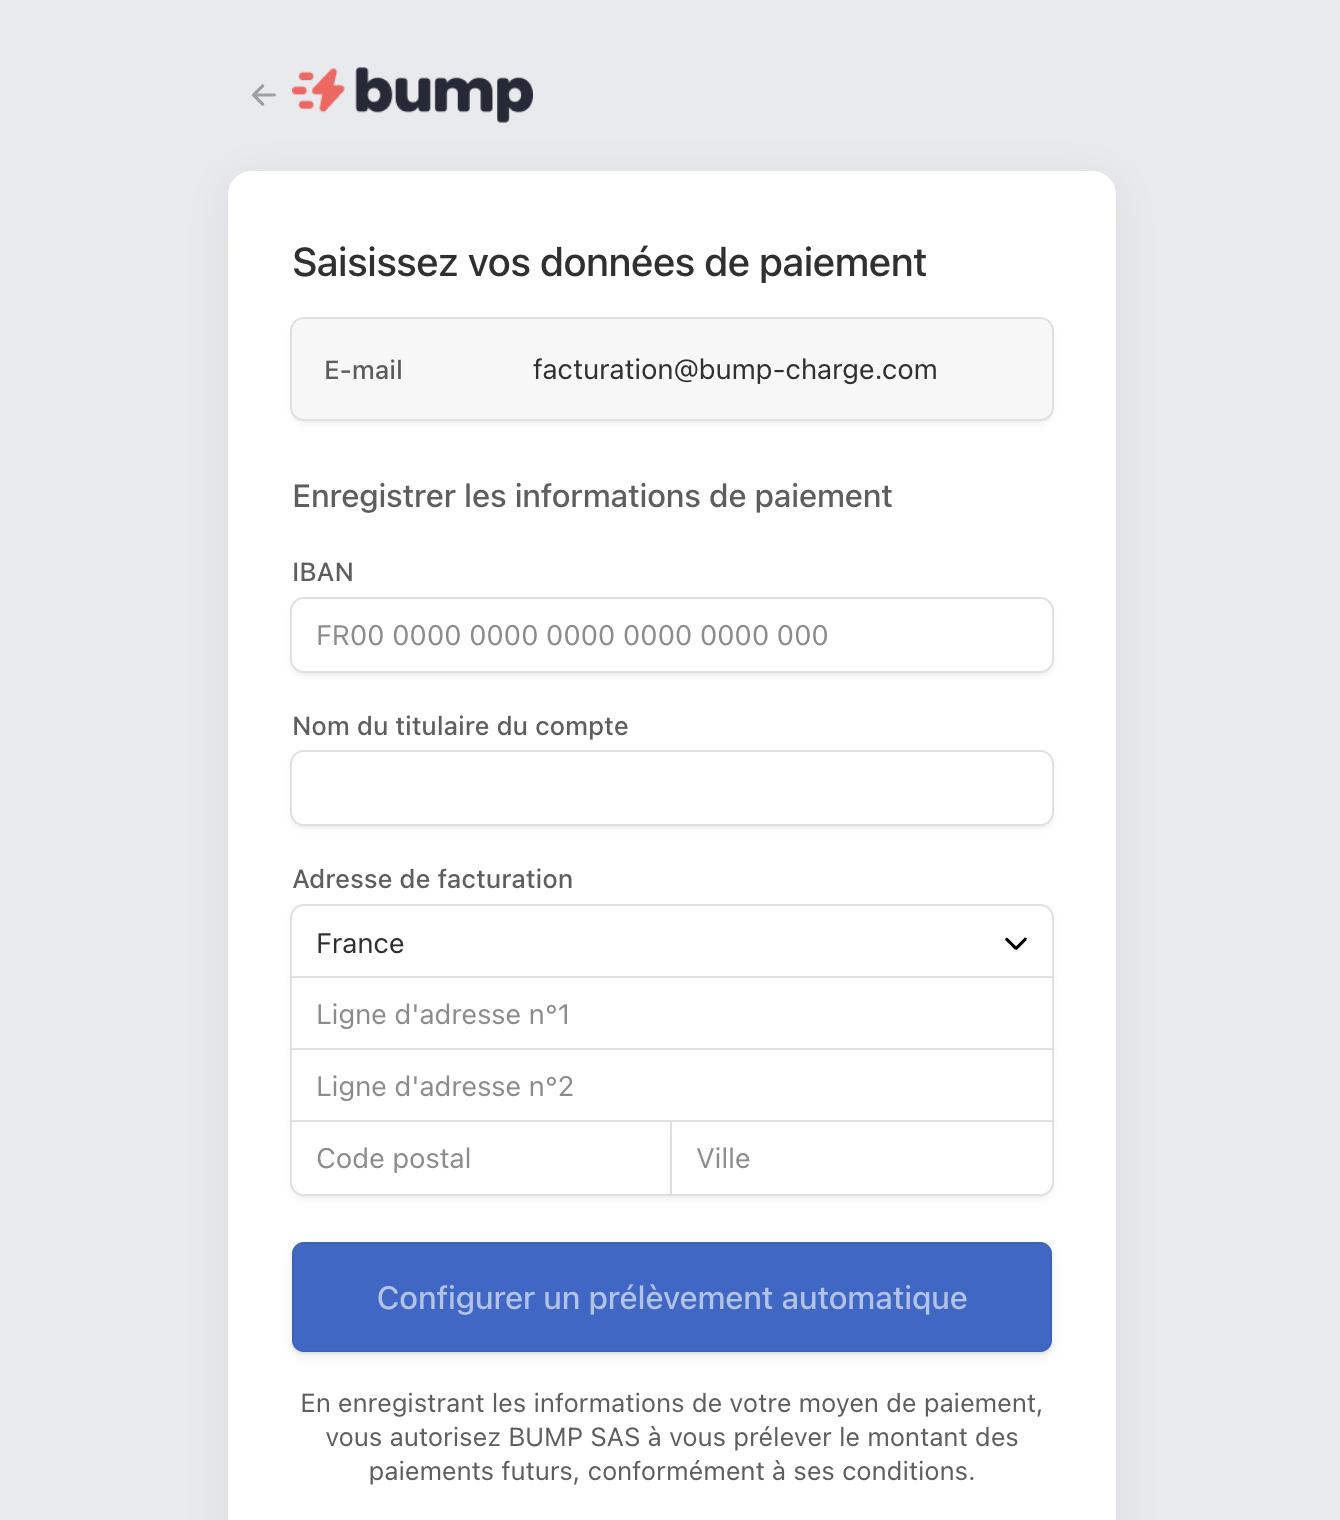The image size is (1340, 1520).
Task: Click the 'Adresse de facturation' label
Action: pyautogui.click(x=432, y=879)
